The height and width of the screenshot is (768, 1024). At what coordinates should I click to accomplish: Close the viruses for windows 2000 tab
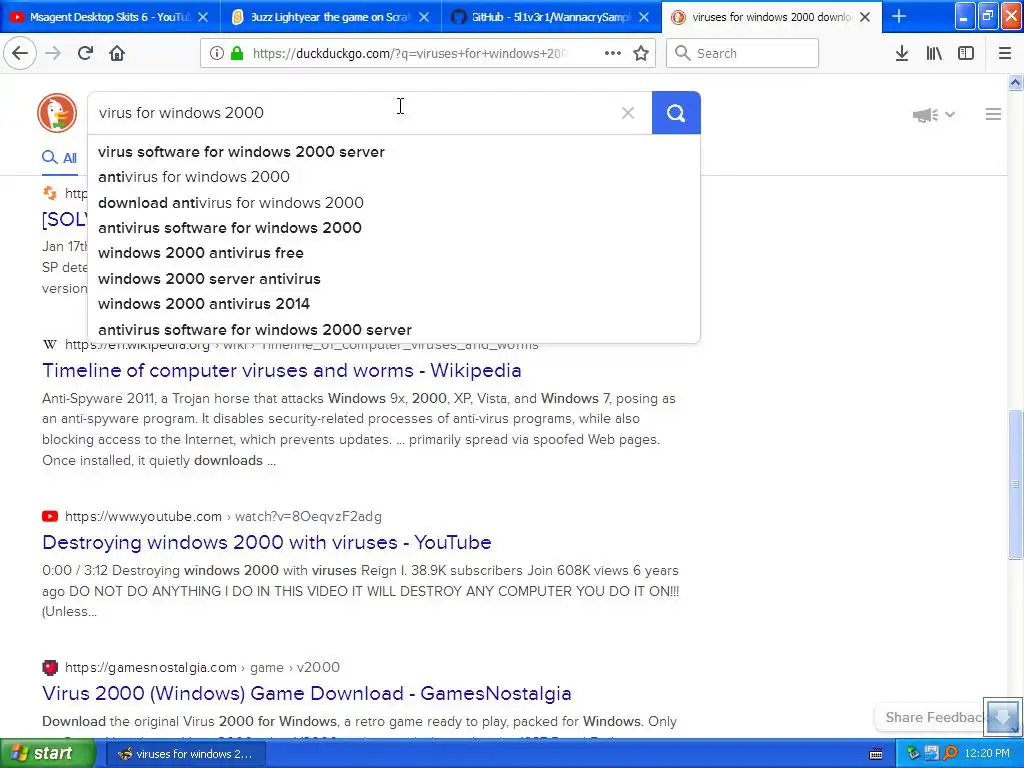865,17
